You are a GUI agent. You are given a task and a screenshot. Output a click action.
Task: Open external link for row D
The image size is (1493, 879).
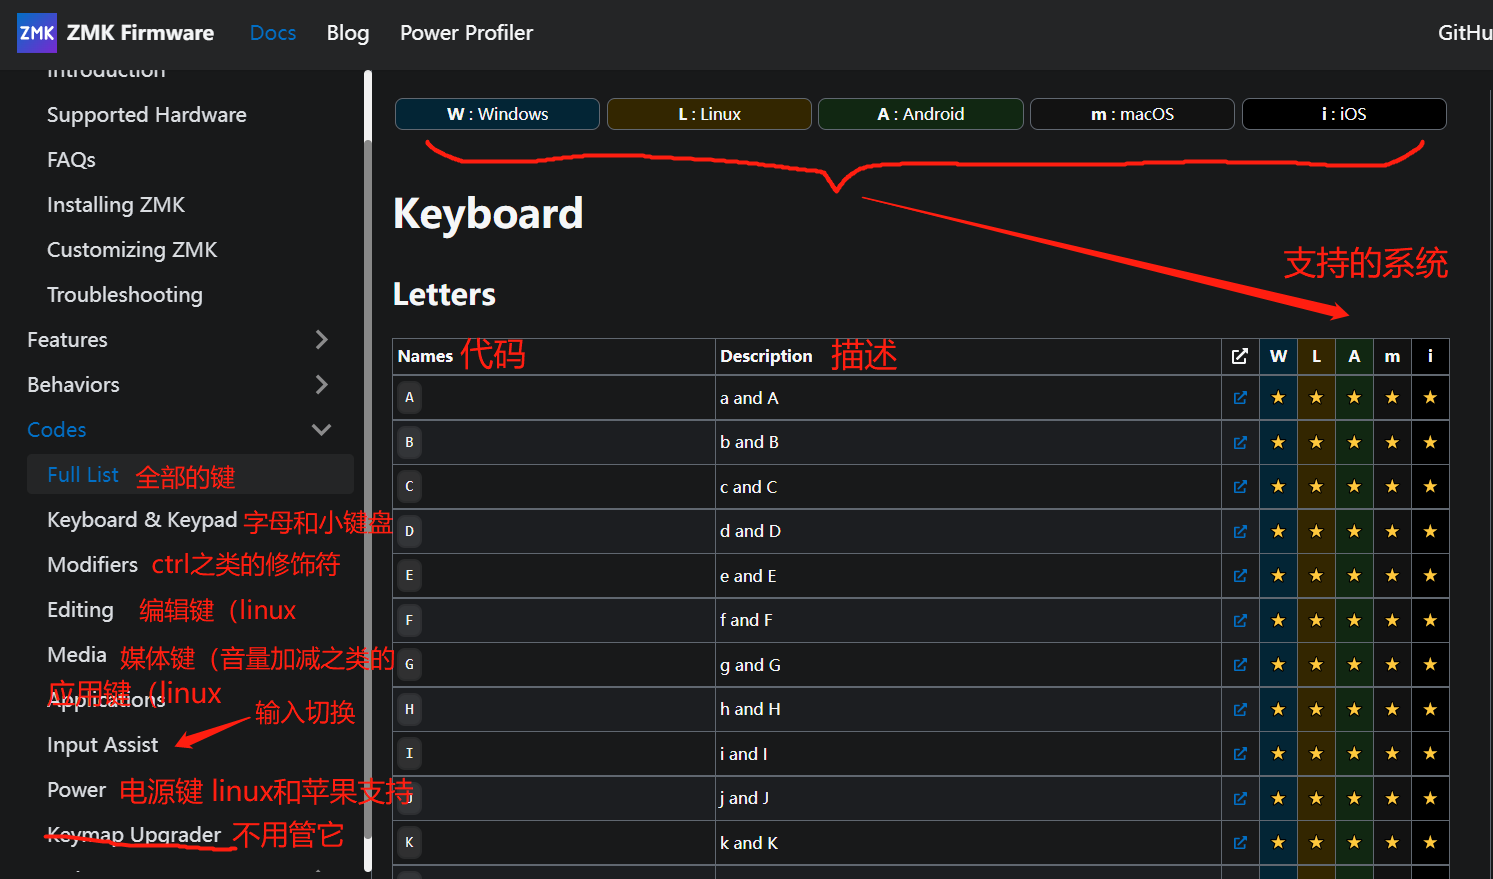click(1240, 531)
